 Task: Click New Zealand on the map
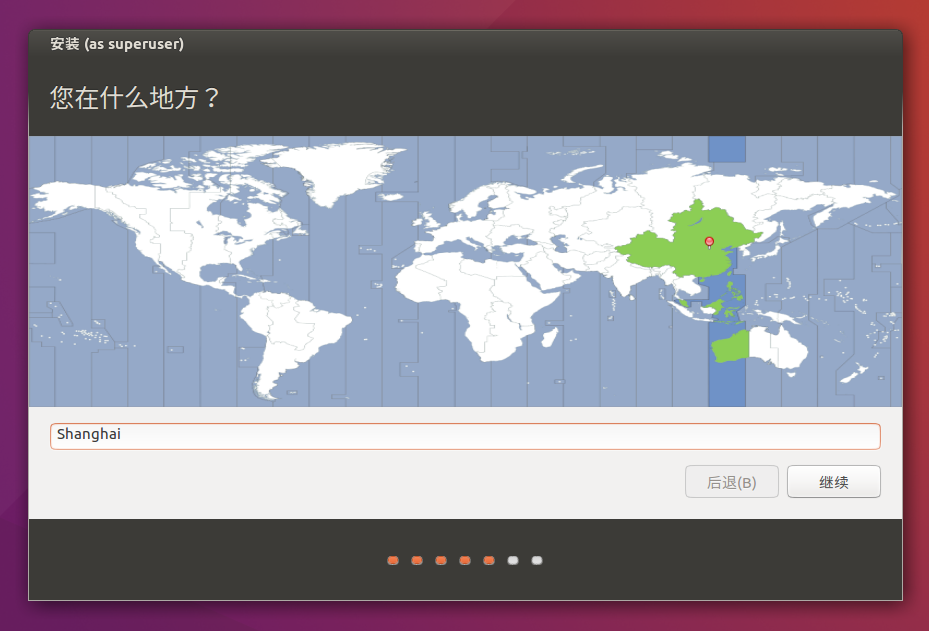[x=854, y=374]
